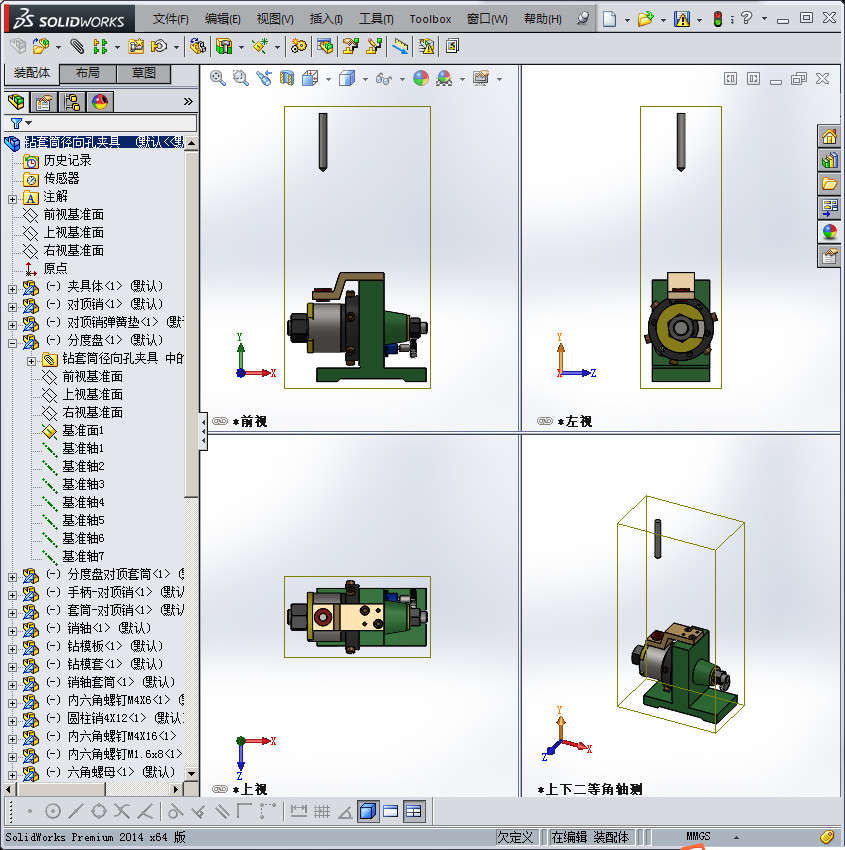Switch to the 布局 tab
The height and width of the screenshot is (850, 845).
coord(87,73)
